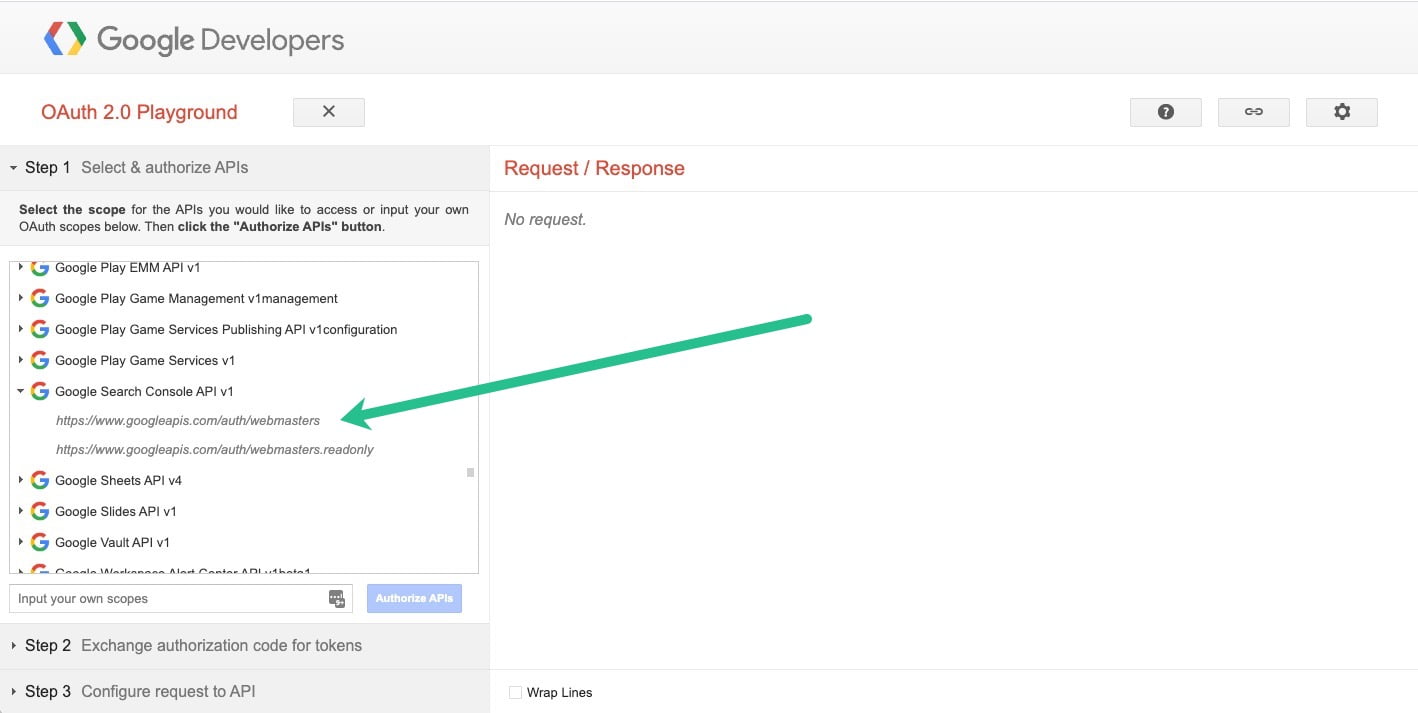Click the scope picker icon in the scopes field
1418x713 pixels.
click(337, 597)
